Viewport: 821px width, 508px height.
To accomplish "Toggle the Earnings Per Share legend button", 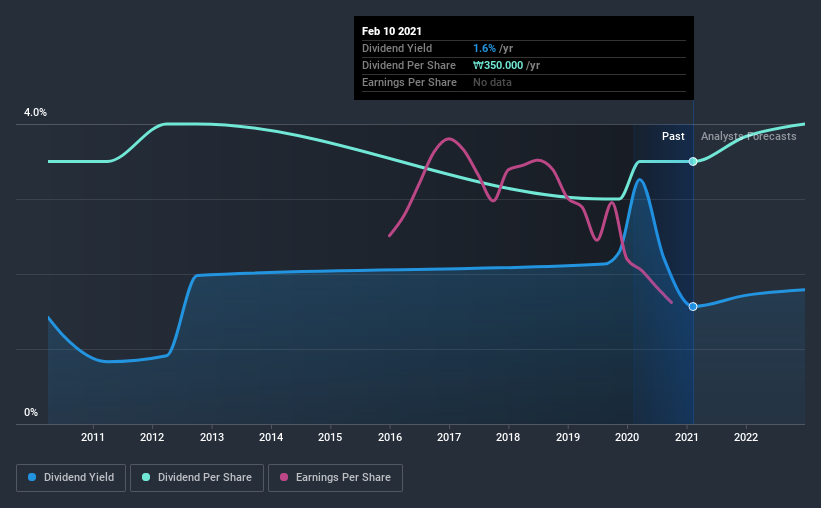I will tap(336, 478).
